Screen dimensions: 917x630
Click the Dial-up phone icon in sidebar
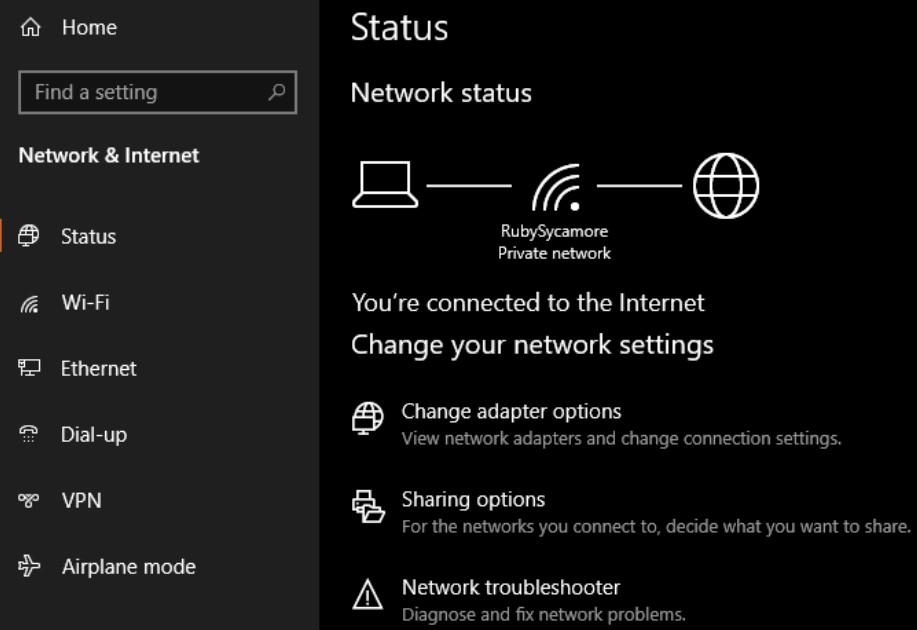point(29,434)
